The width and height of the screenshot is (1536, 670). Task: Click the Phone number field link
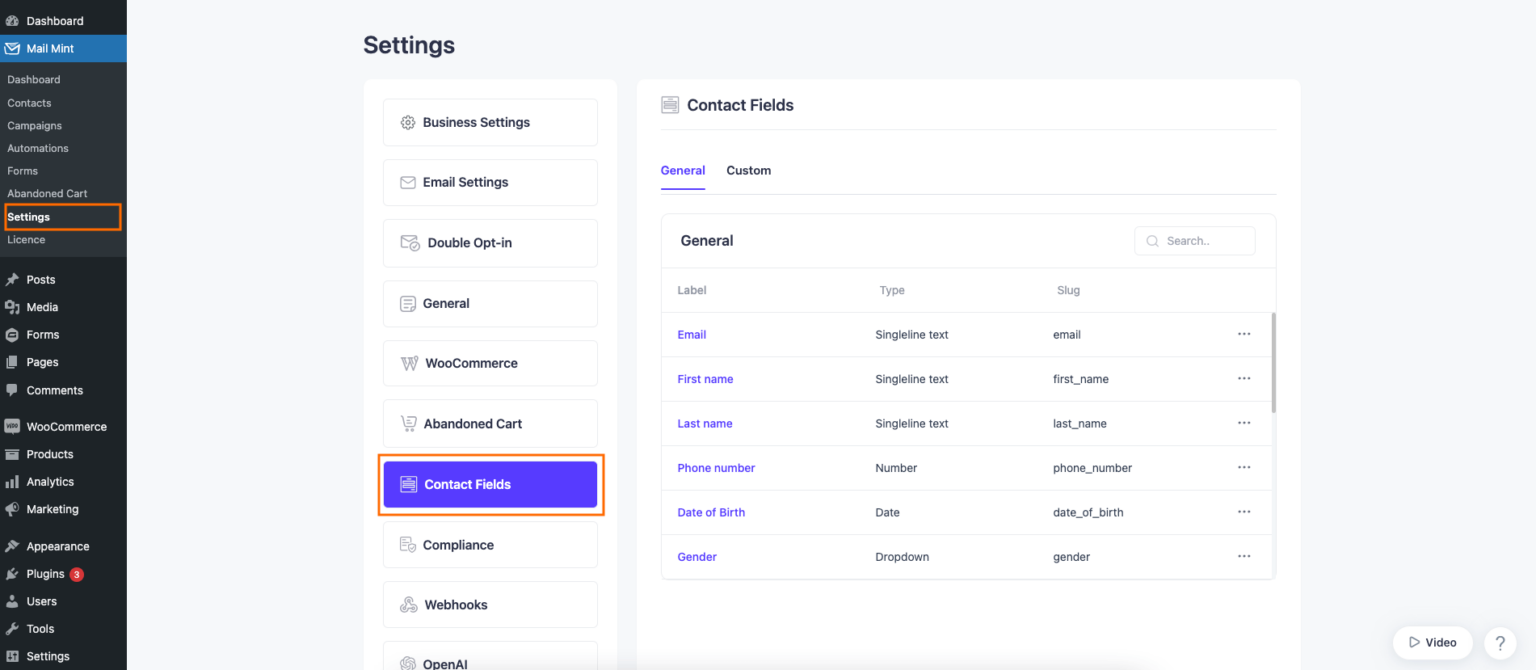[x=716, y=467]
